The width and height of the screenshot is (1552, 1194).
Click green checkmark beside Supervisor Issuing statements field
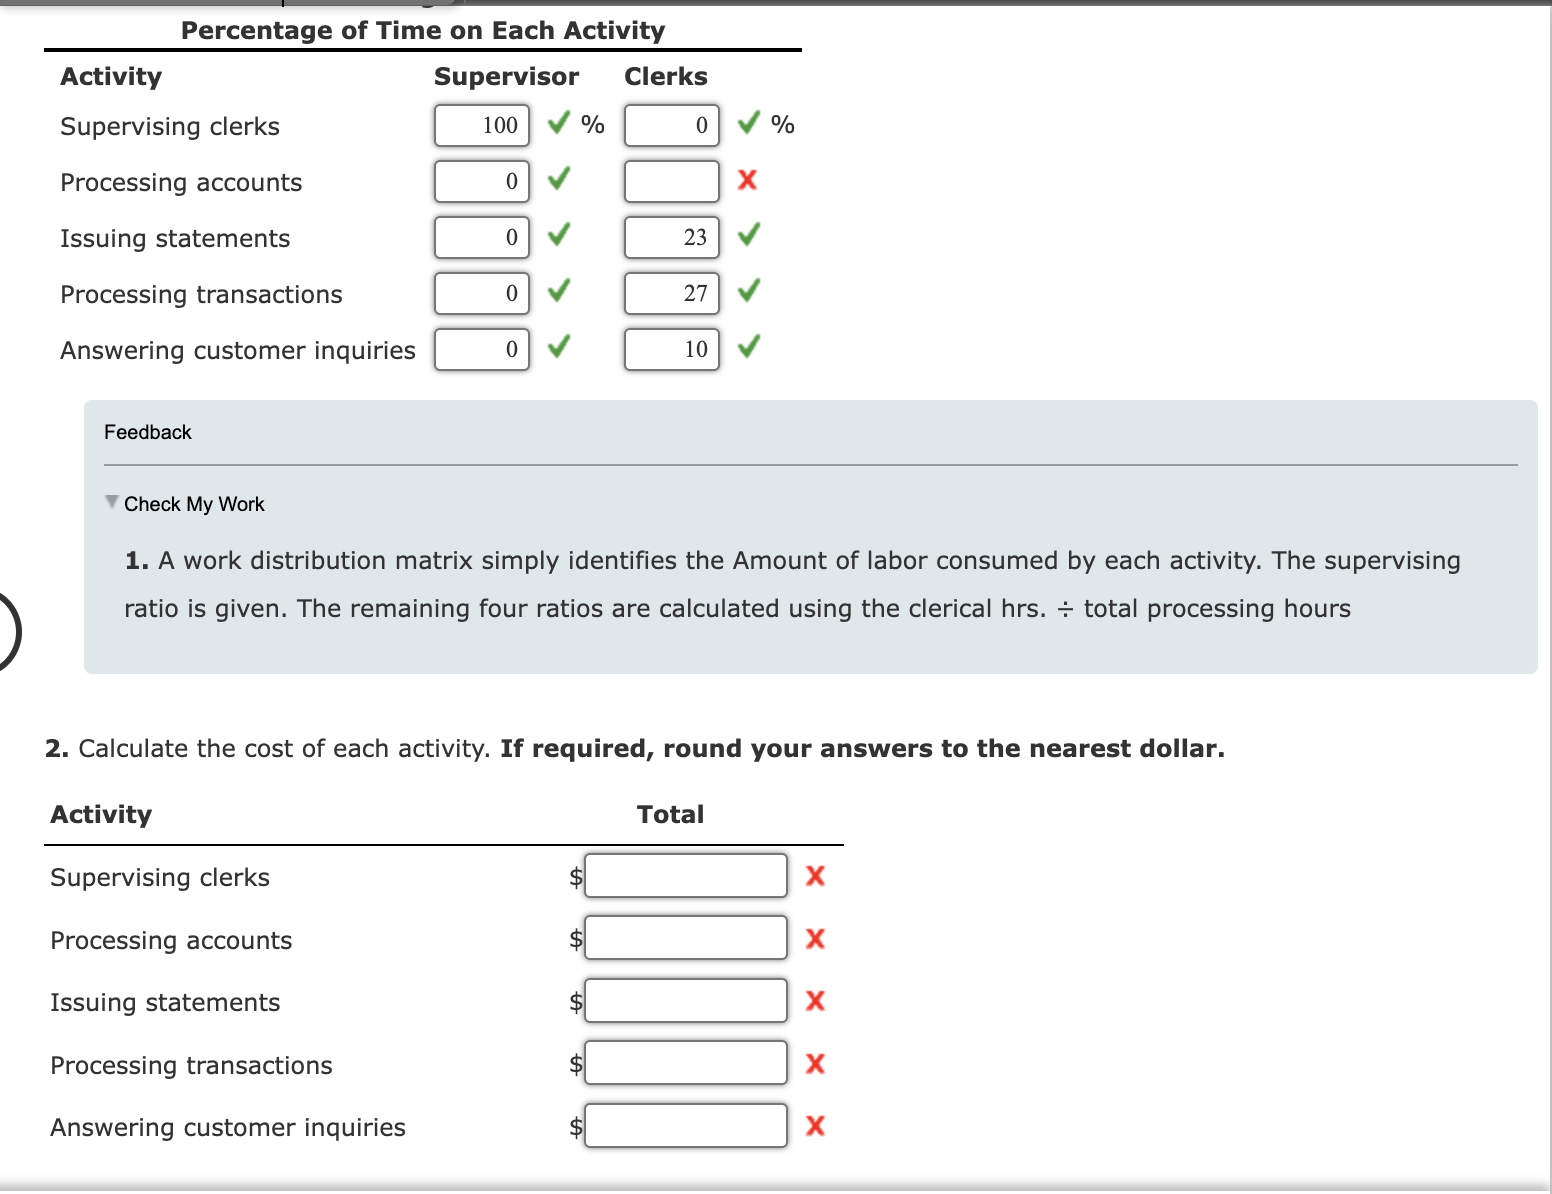tap(559, 235)
